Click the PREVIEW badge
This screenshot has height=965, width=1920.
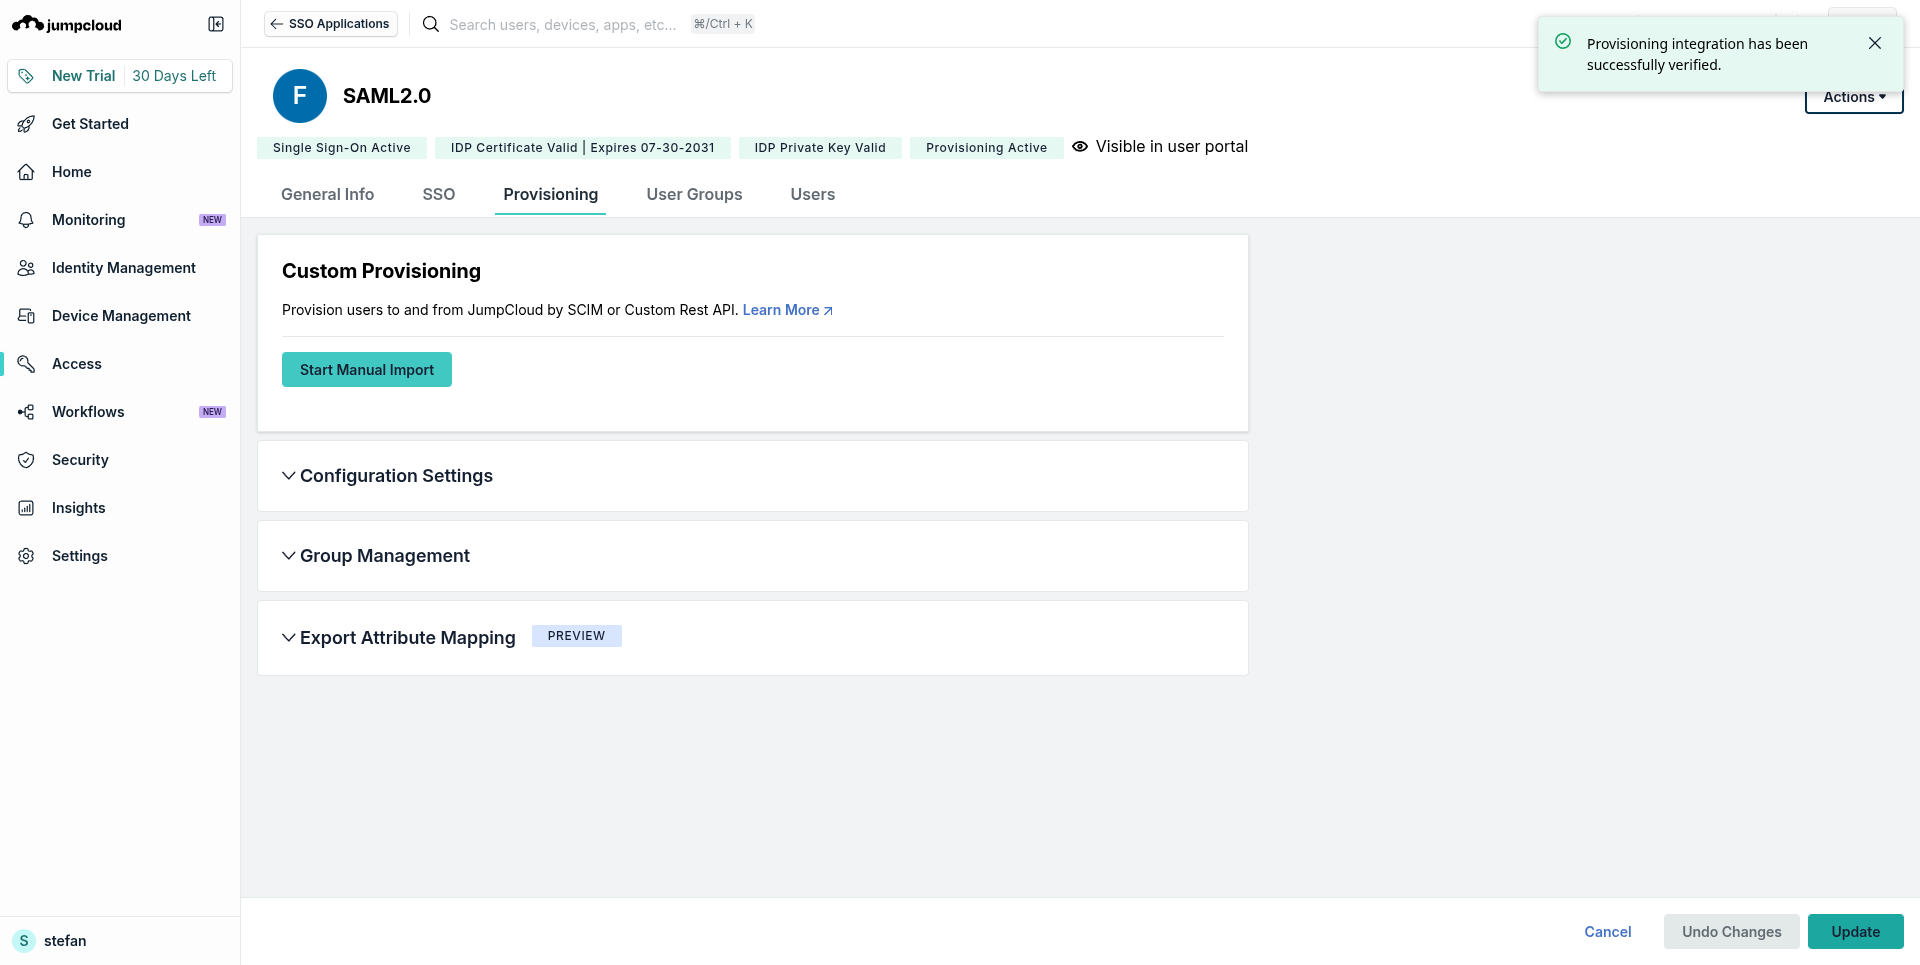pos(577,636)
